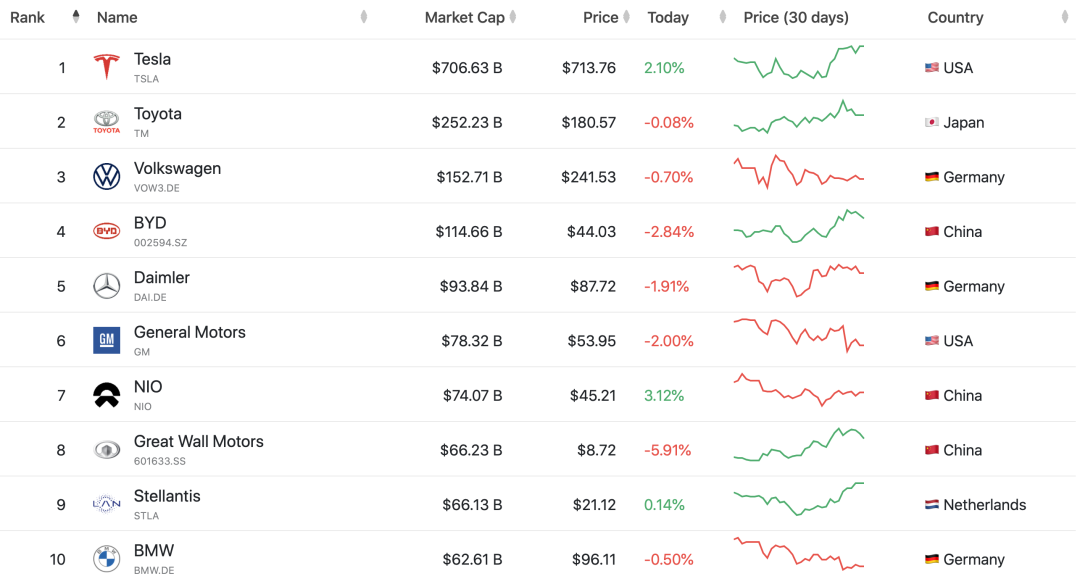Click the Netherlands flag next to Stellantis
Viewport: 1080px width, 584px height.
pyautogui.click(x=932, y=505)
